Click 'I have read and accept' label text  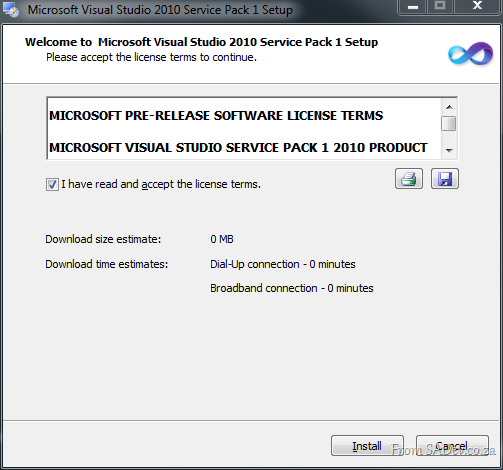tap(161, 184)
